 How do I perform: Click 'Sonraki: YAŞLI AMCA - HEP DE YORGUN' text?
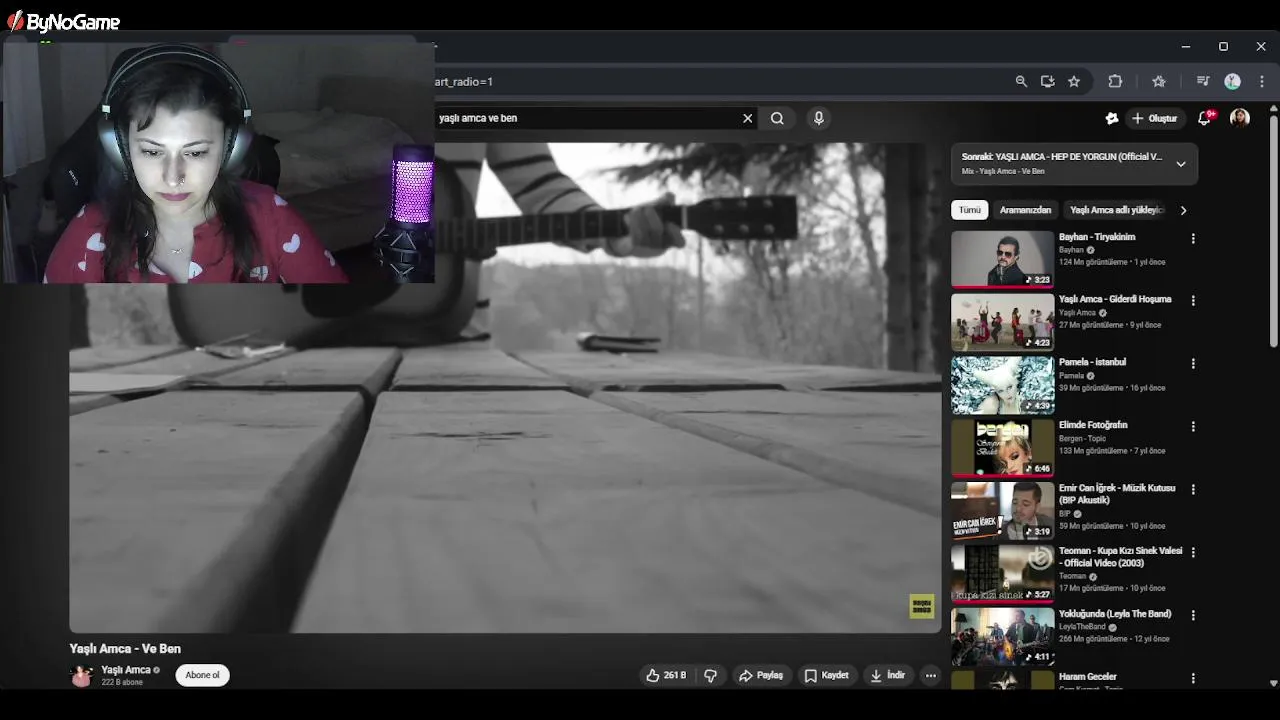tap(1062, 157)
